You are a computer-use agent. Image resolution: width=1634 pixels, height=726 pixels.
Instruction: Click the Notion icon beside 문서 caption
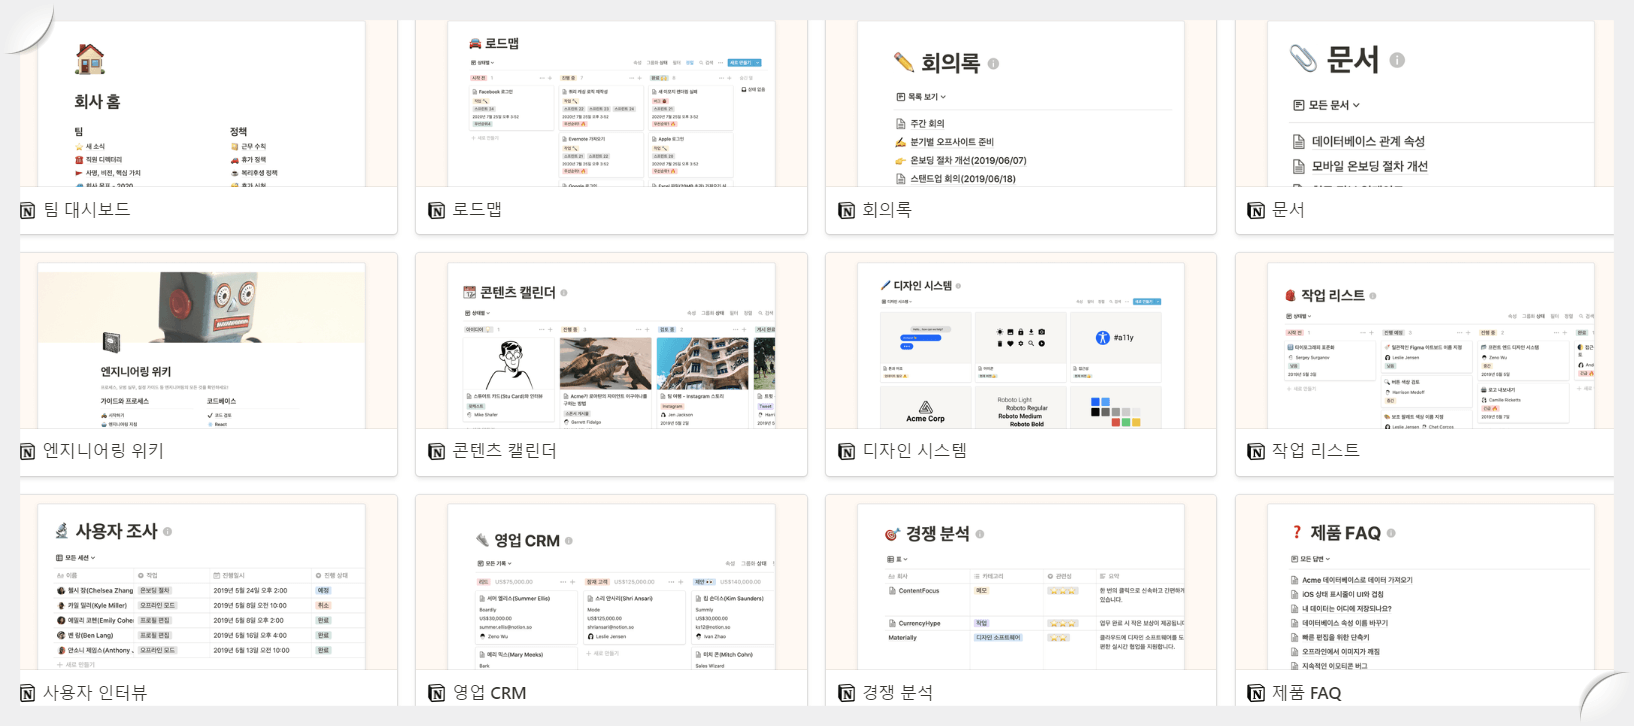click(1256, 211)
